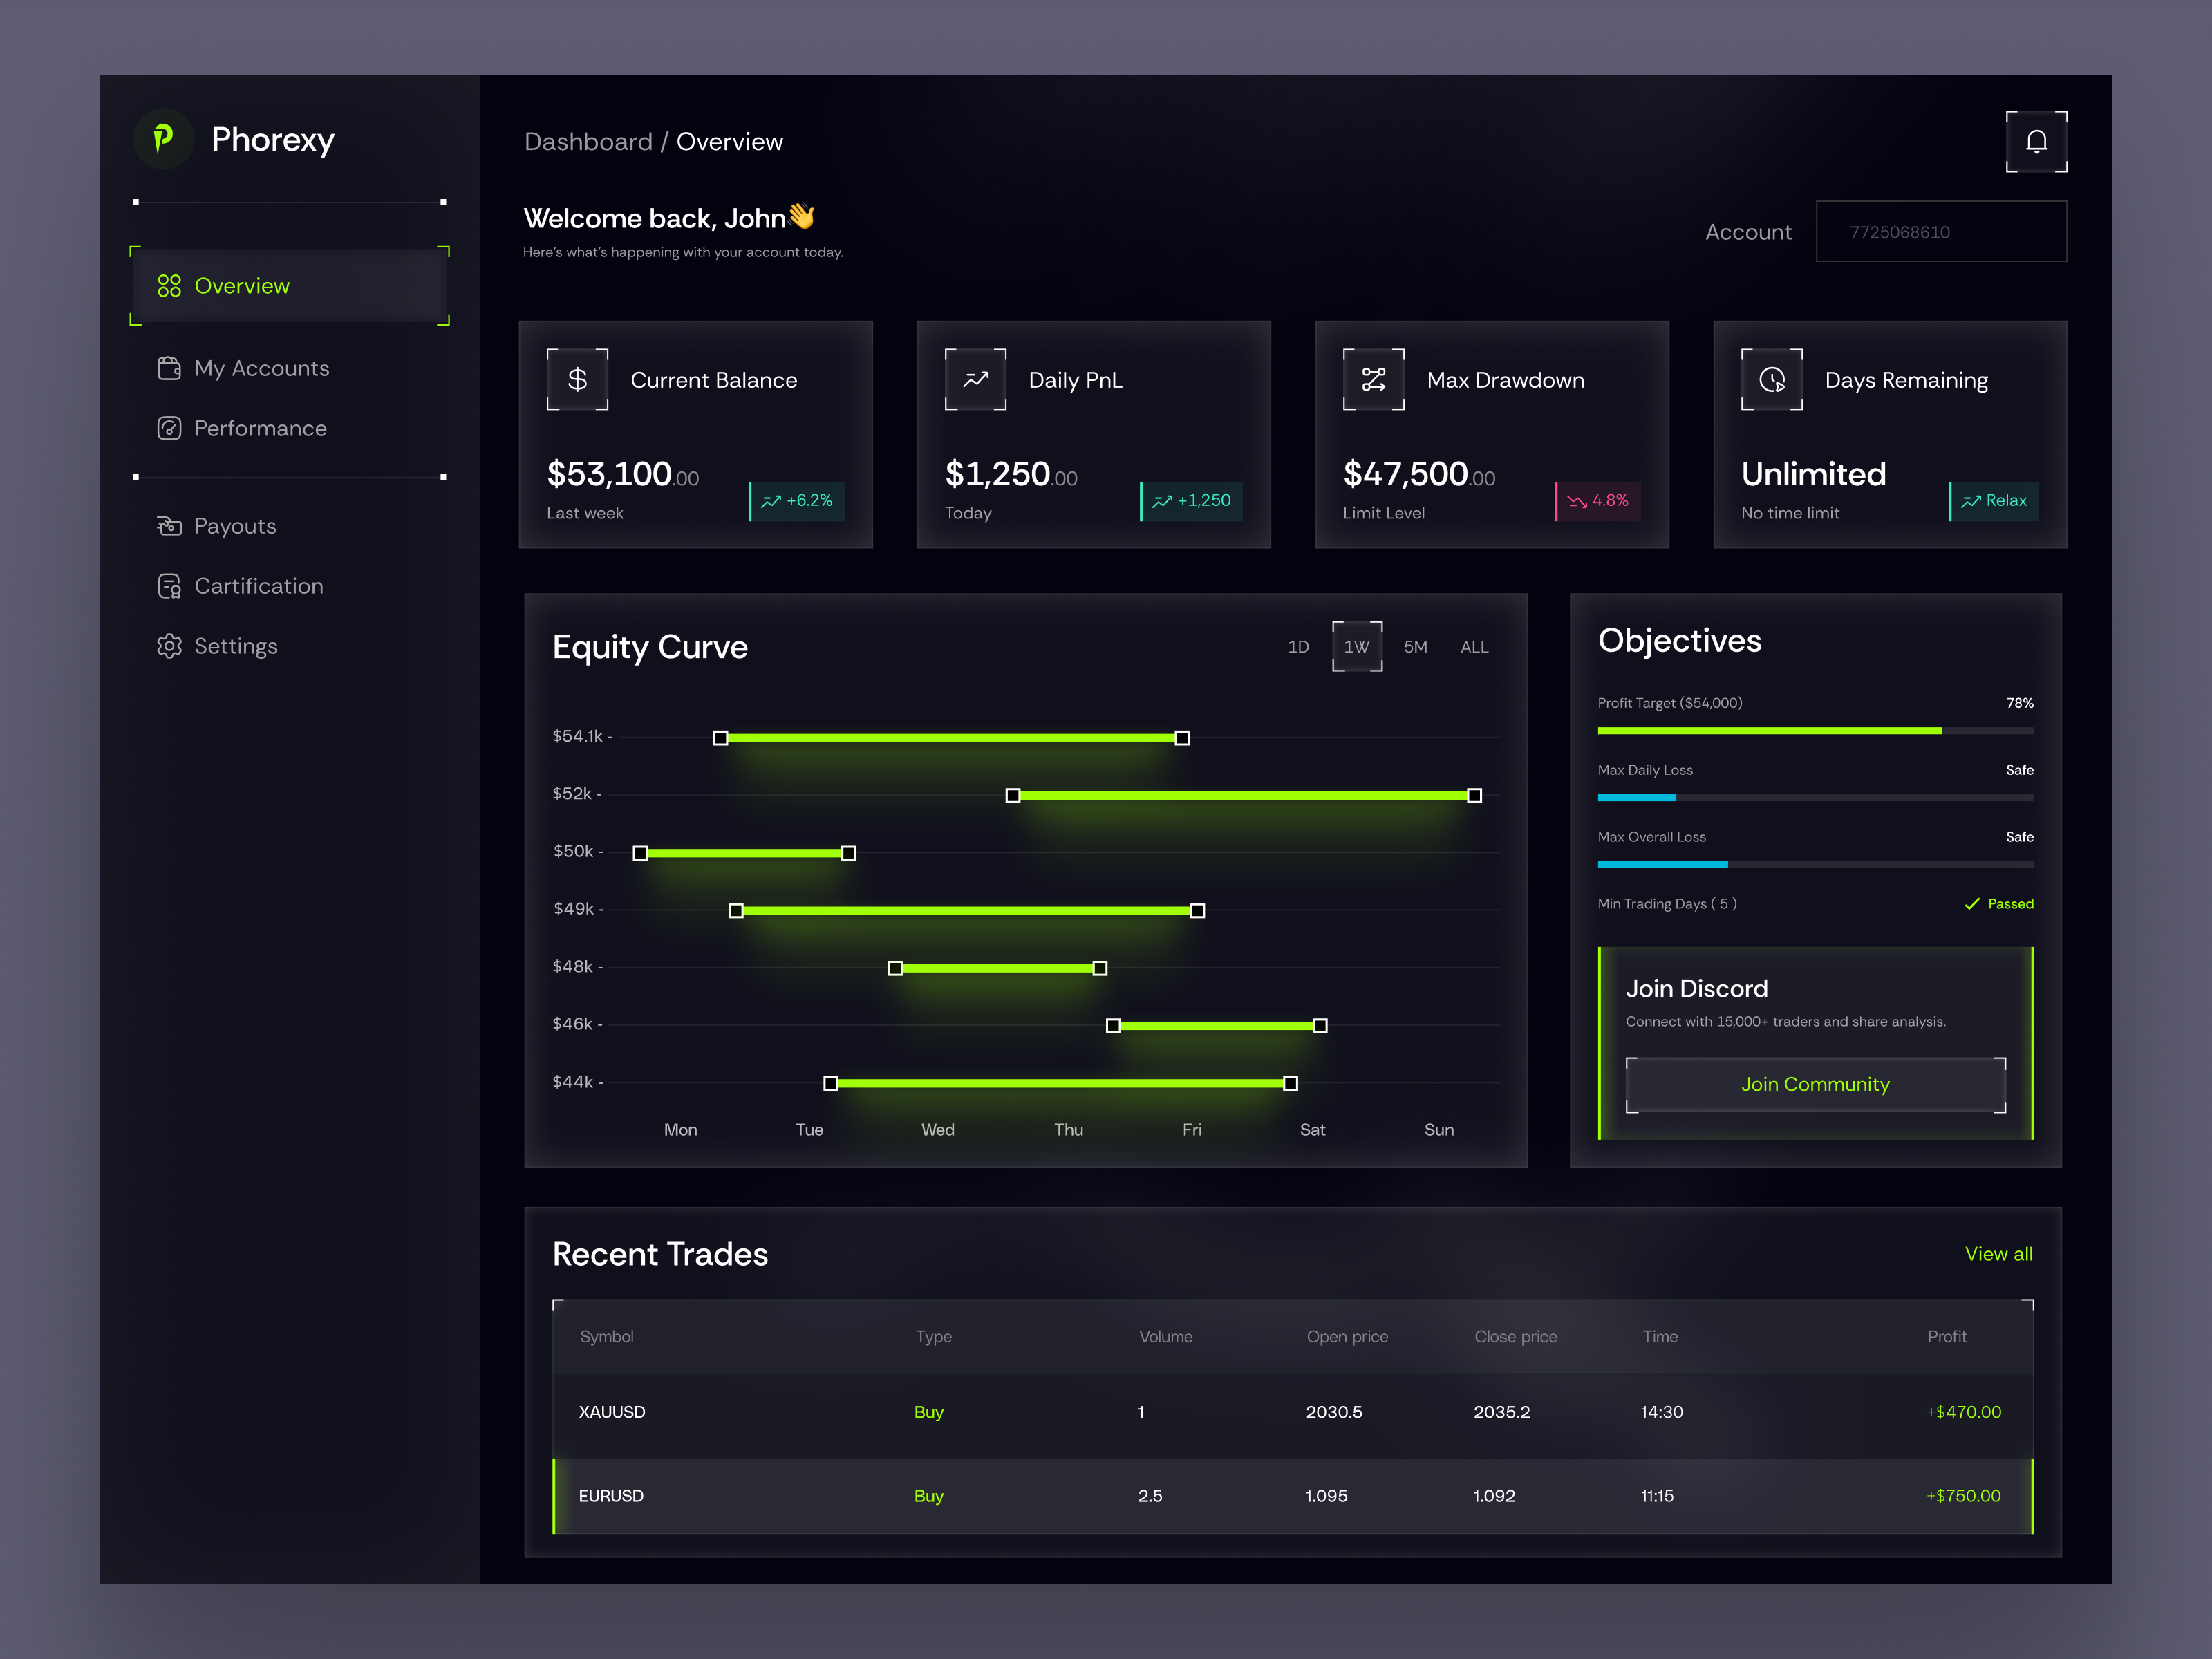Click the Days Remaining clock icon
This screenshot has height=1659, width=2212.
pos(1771,379)
